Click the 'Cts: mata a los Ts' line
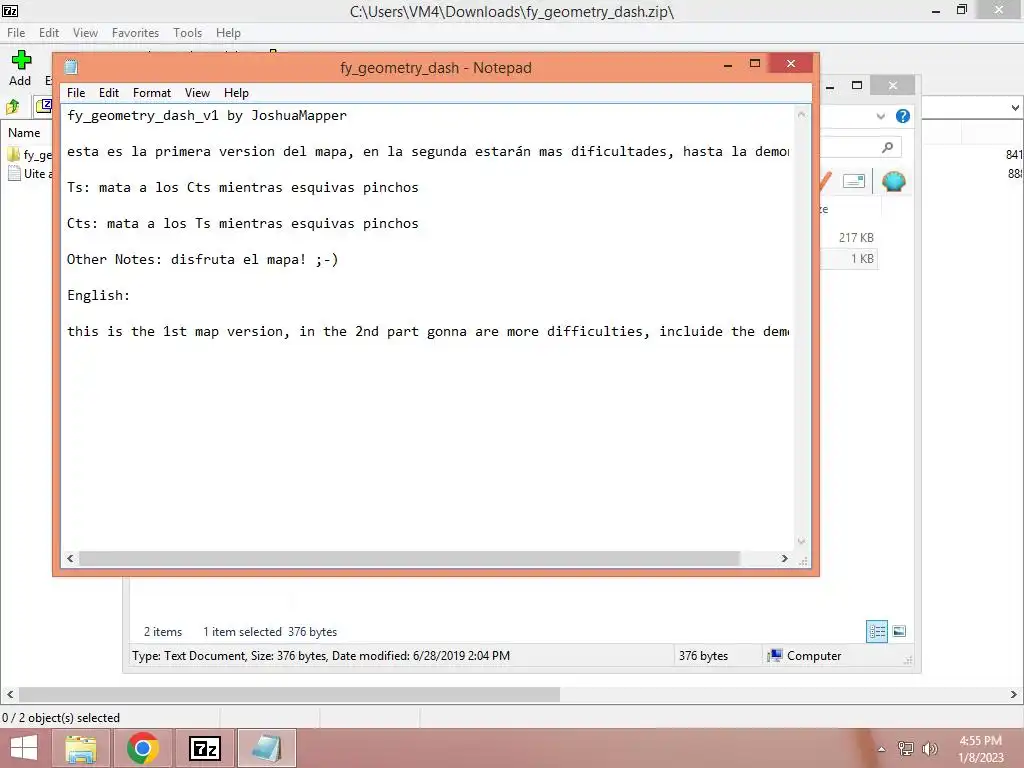This screenshot has width=1024, height=768. [x=242, y=223]
